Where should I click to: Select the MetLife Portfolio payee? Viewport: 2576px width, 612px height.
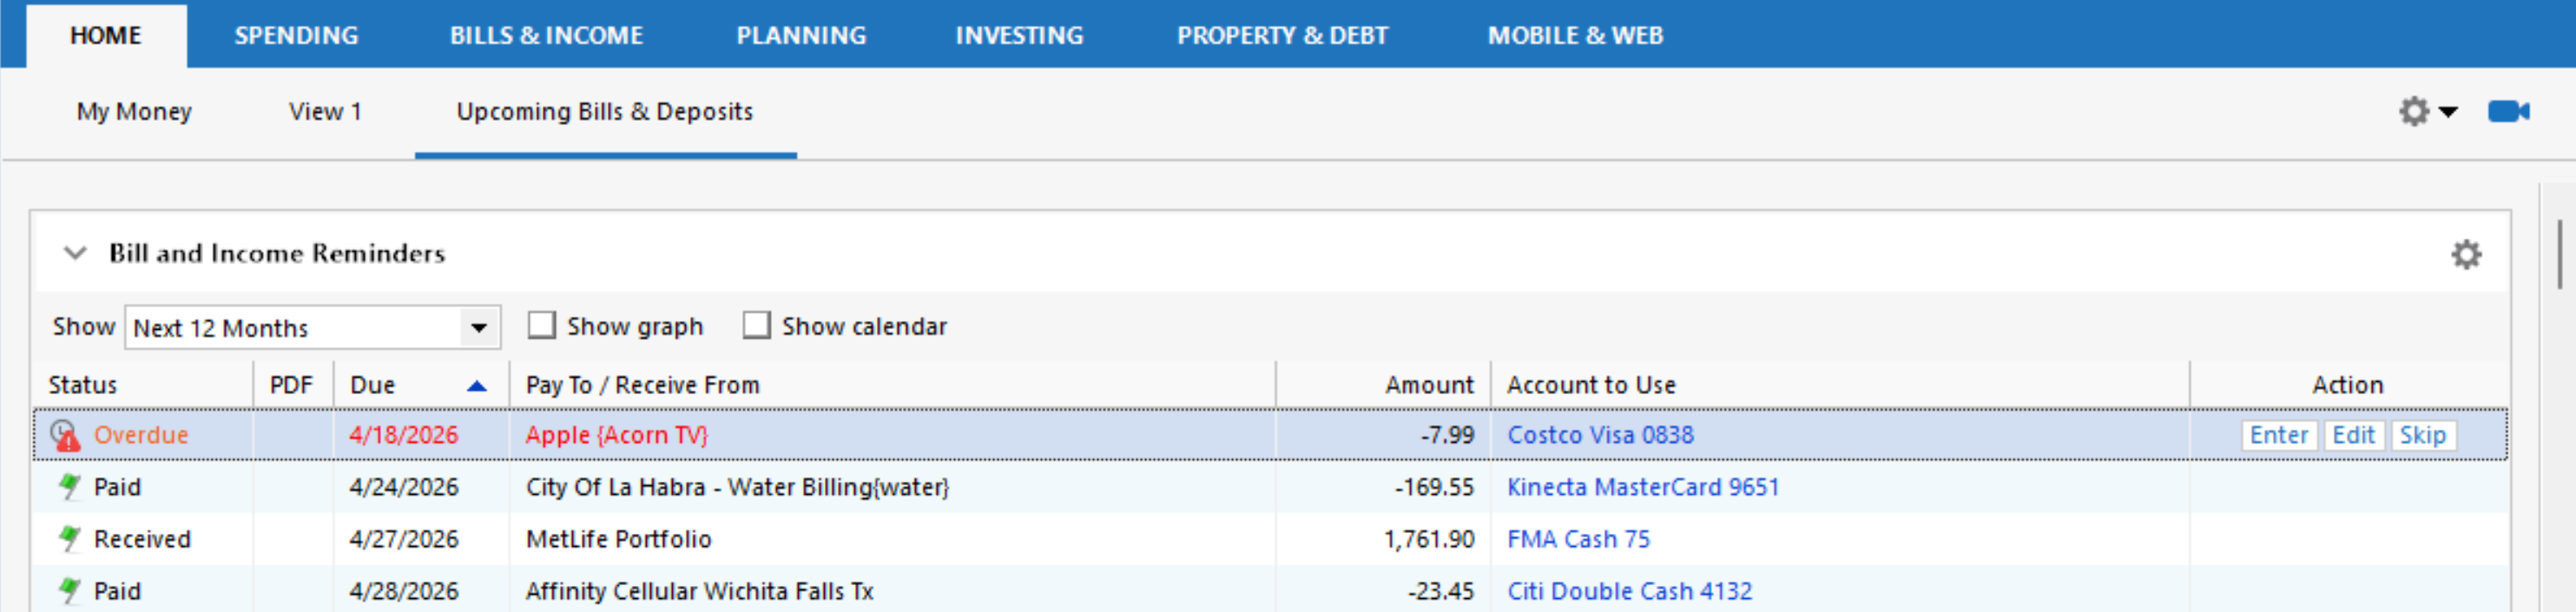pos(618,539)
